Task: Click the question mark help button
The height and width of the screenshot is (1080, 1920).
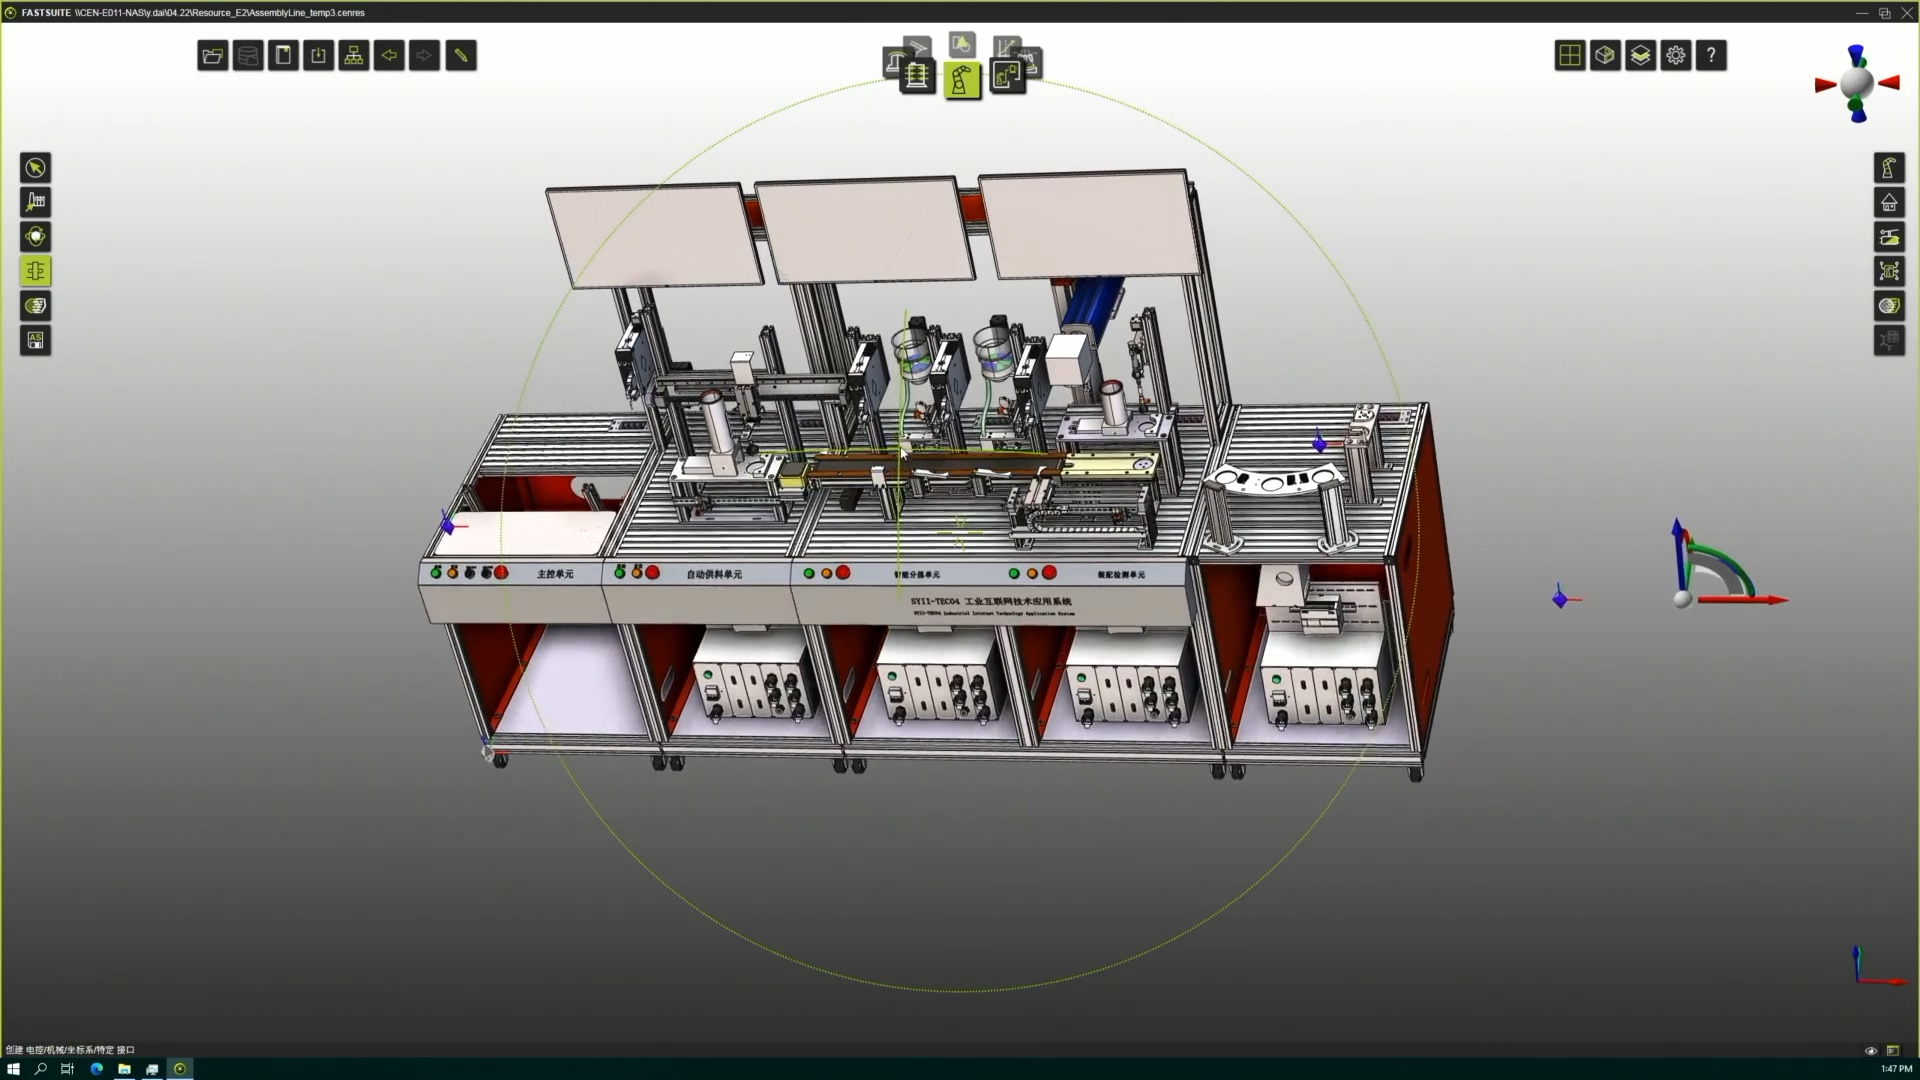Action: pyautogui.click(x=1711, y=56)
